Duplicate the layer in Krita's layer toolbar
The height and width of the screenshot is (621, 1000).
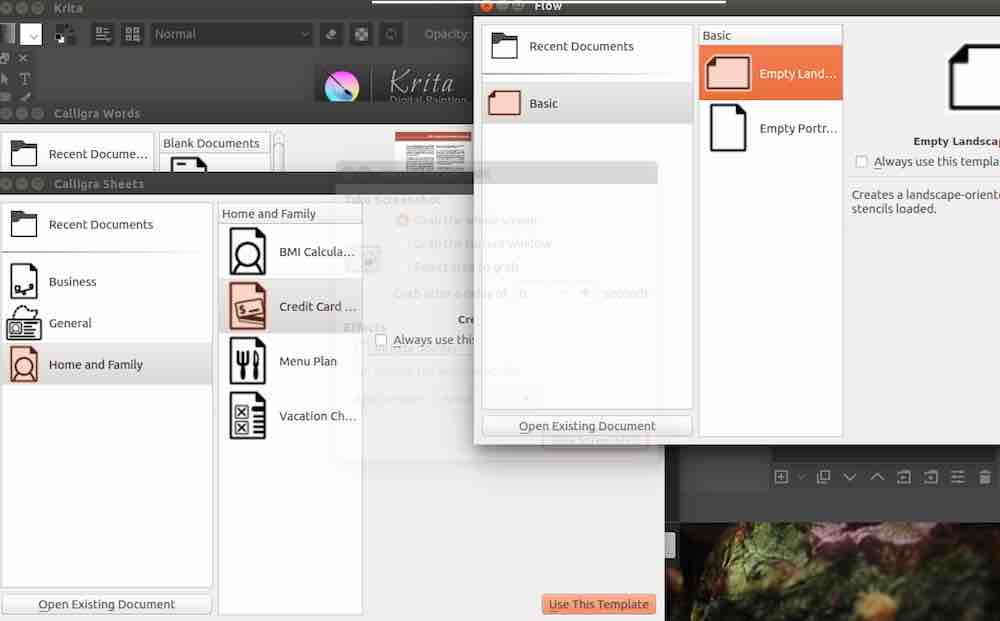823,477
